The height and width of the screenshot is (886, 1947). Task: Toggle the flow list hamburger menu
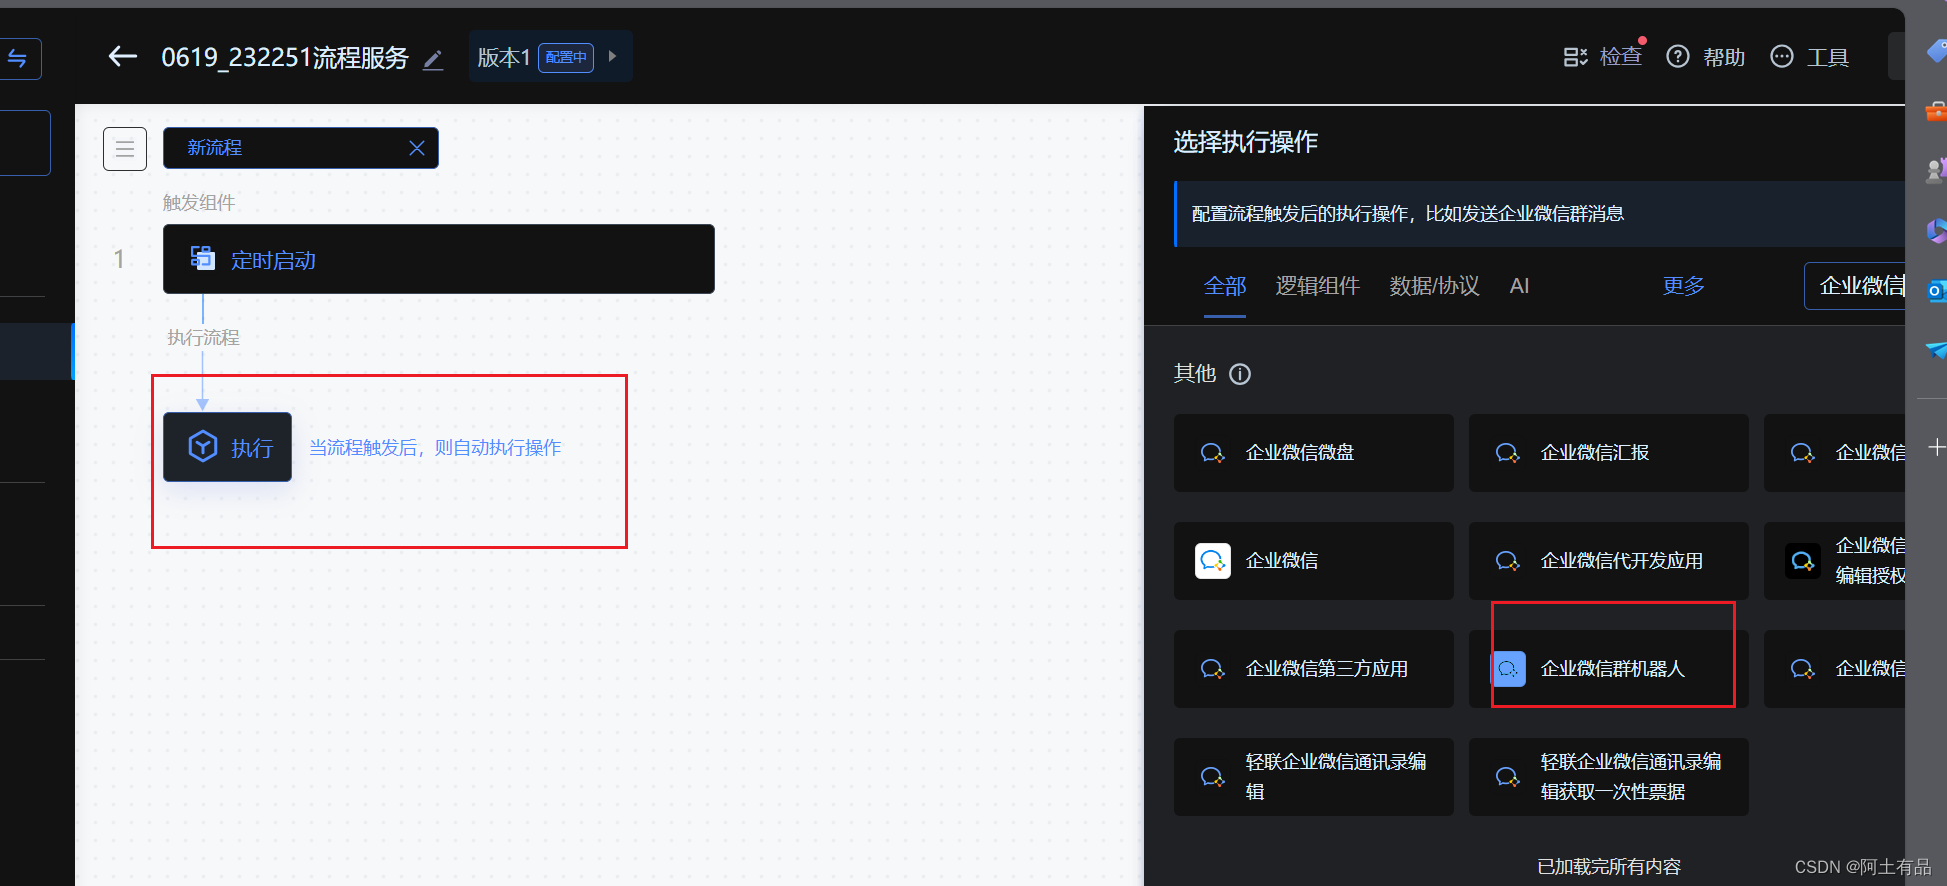point(125,149)
